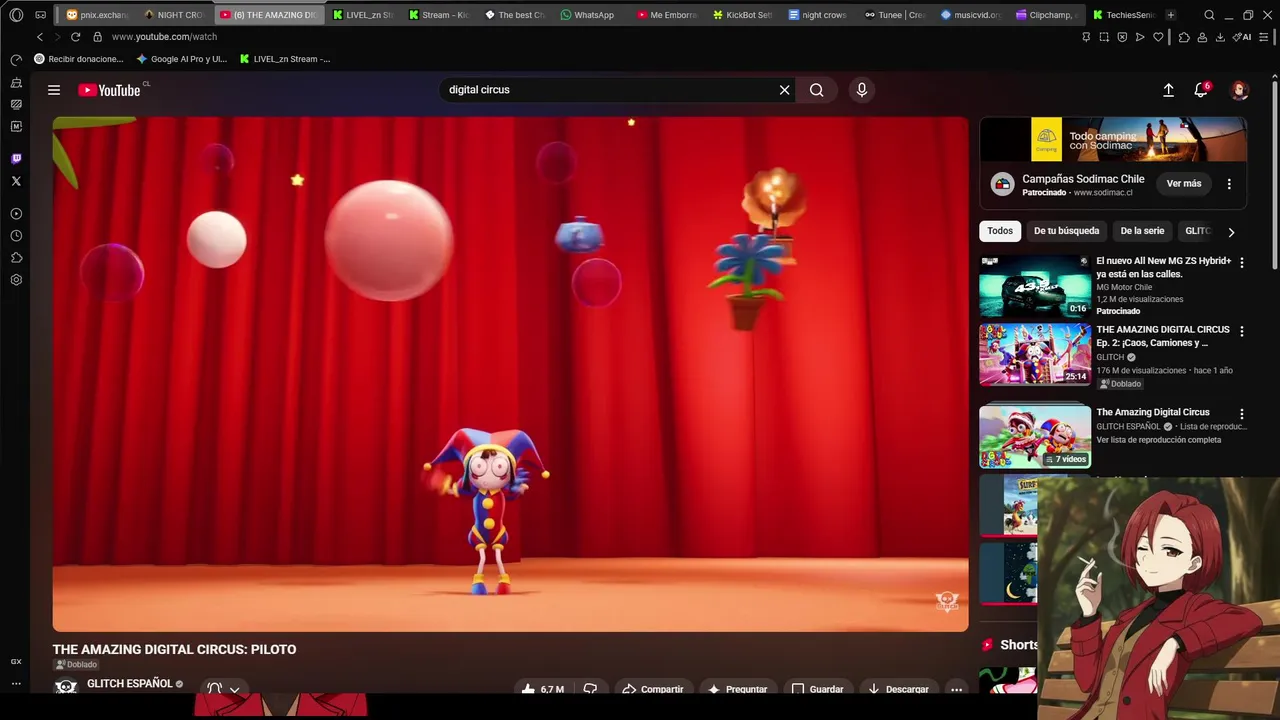
Task: Open more actions beside Descargar
Action: coord(957,689)
